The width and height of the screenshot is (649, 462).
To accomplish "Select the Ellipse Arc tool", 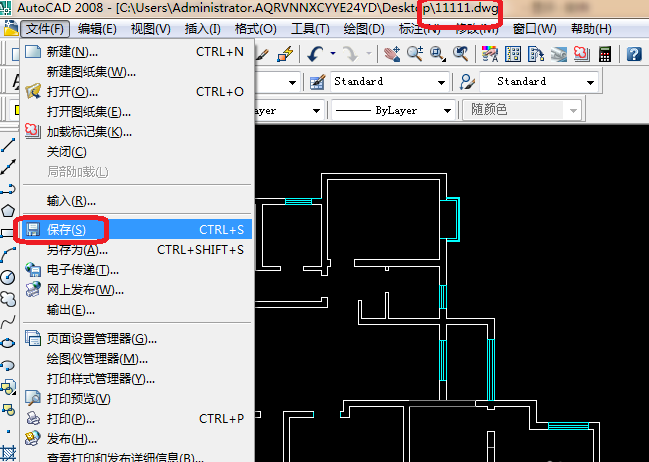I will click(x=8, y=365).
